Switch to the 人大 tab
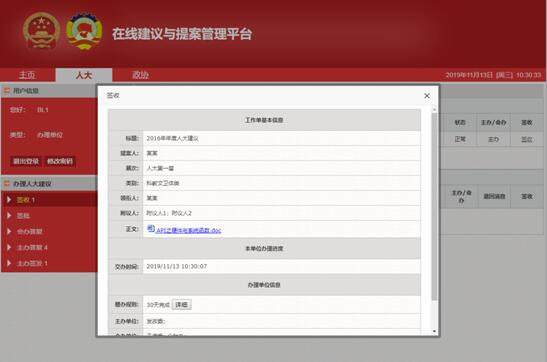The height and width of the screenshot is (362, 547). tap(84, 75)
